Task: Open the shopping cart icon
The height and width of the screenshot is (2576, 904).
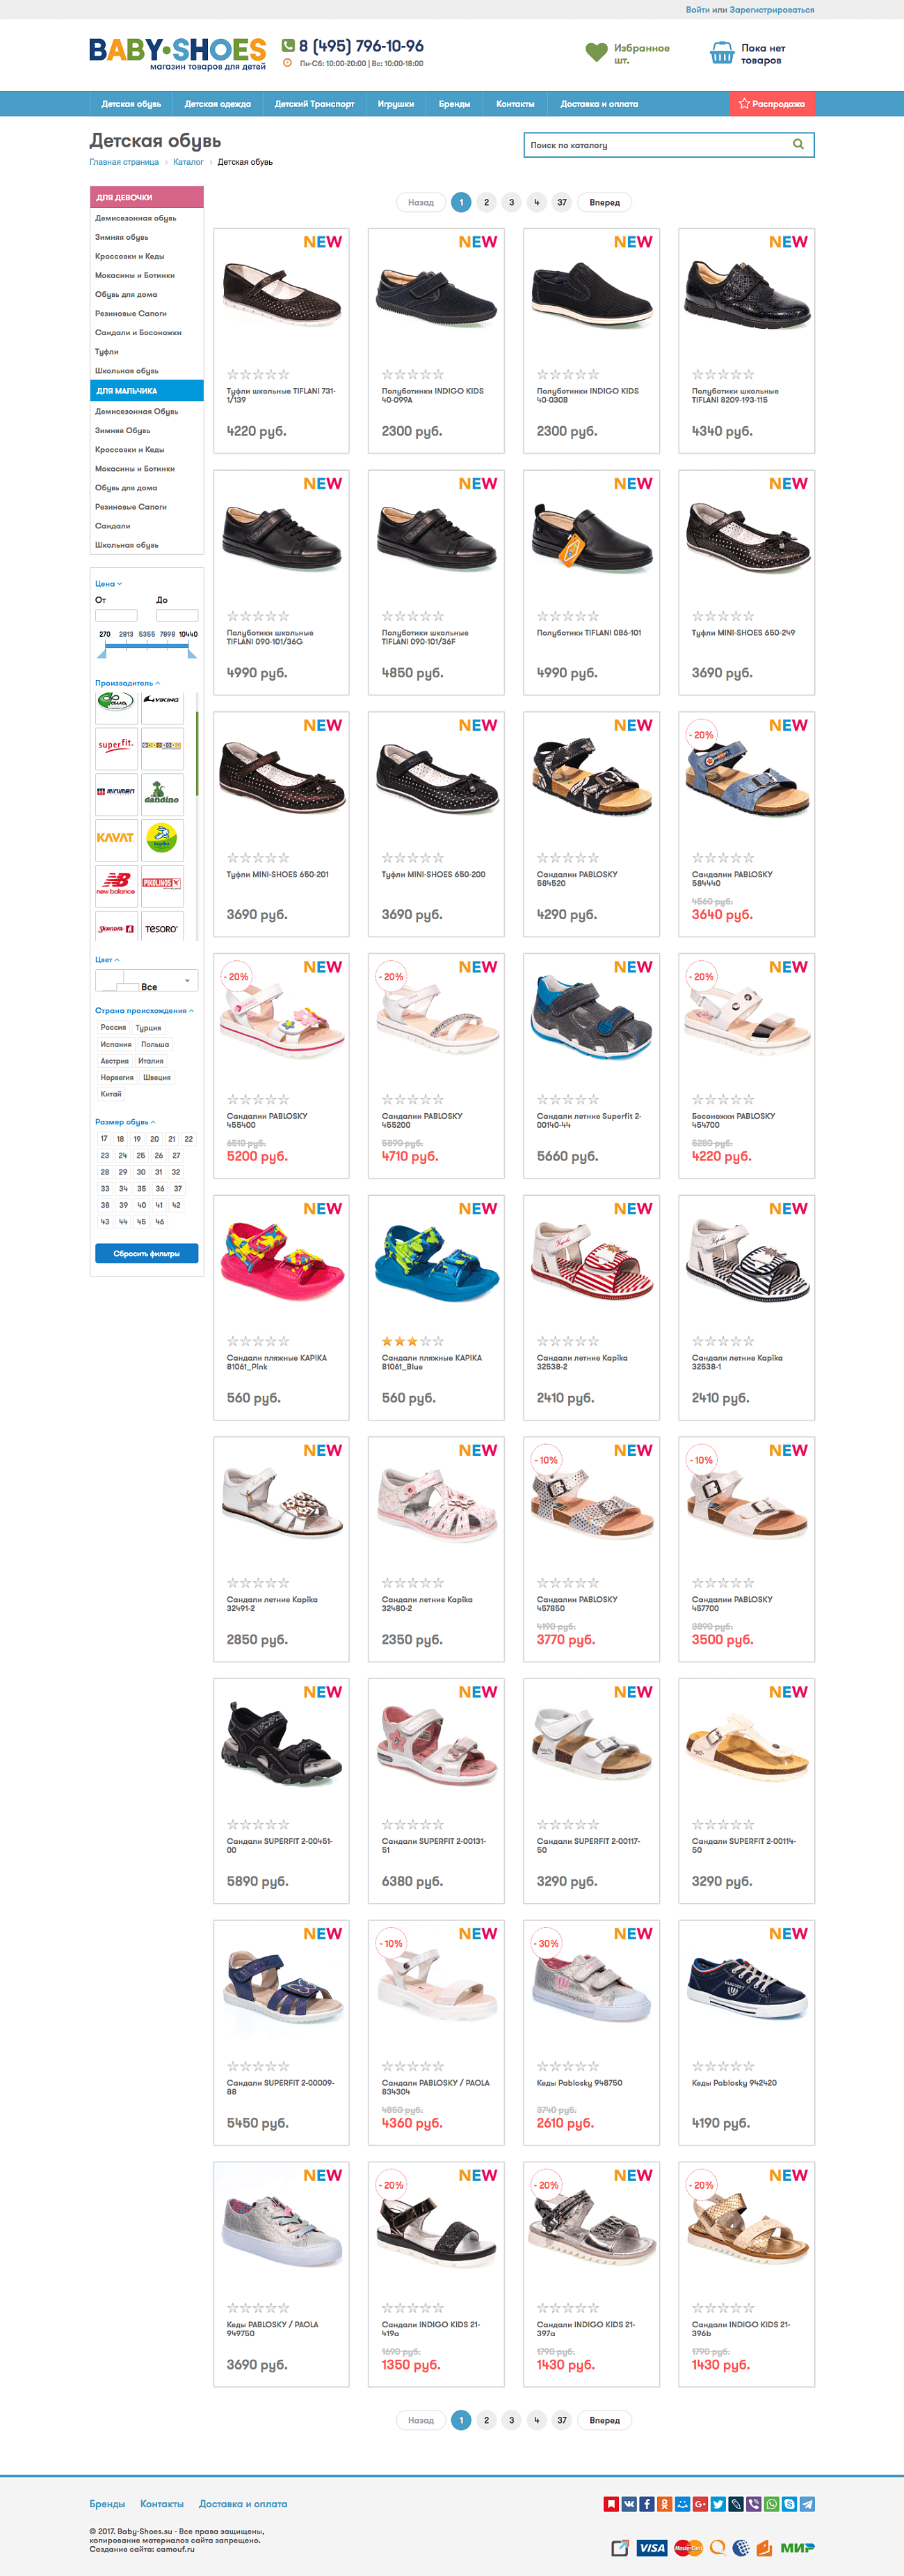Action: click(x=721, y=53)
